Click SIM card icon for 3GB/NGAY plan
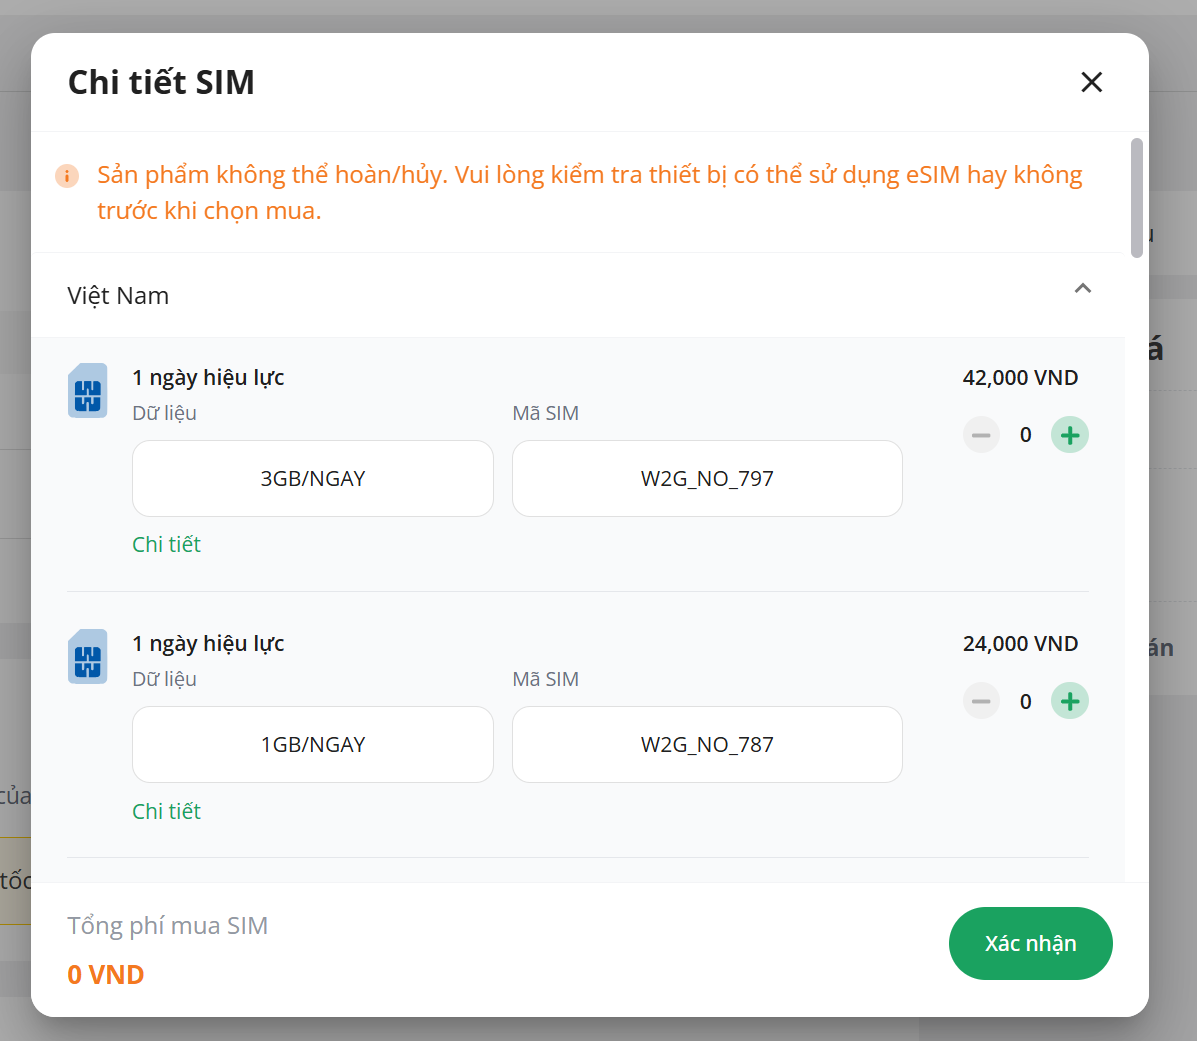This screenshot has height=1041, width=1197. coord(88,390)
